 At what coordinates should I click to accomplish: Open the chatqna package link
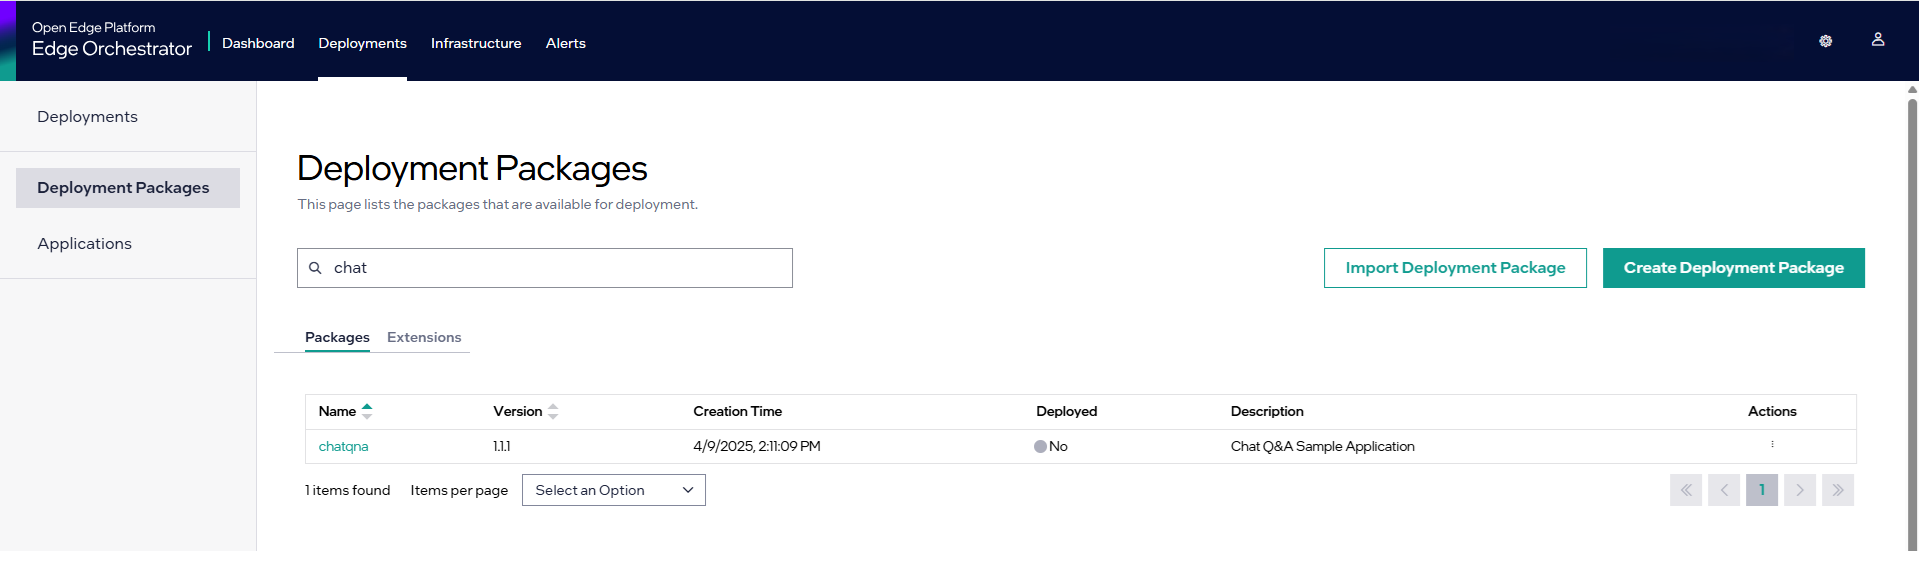[343, 447]
